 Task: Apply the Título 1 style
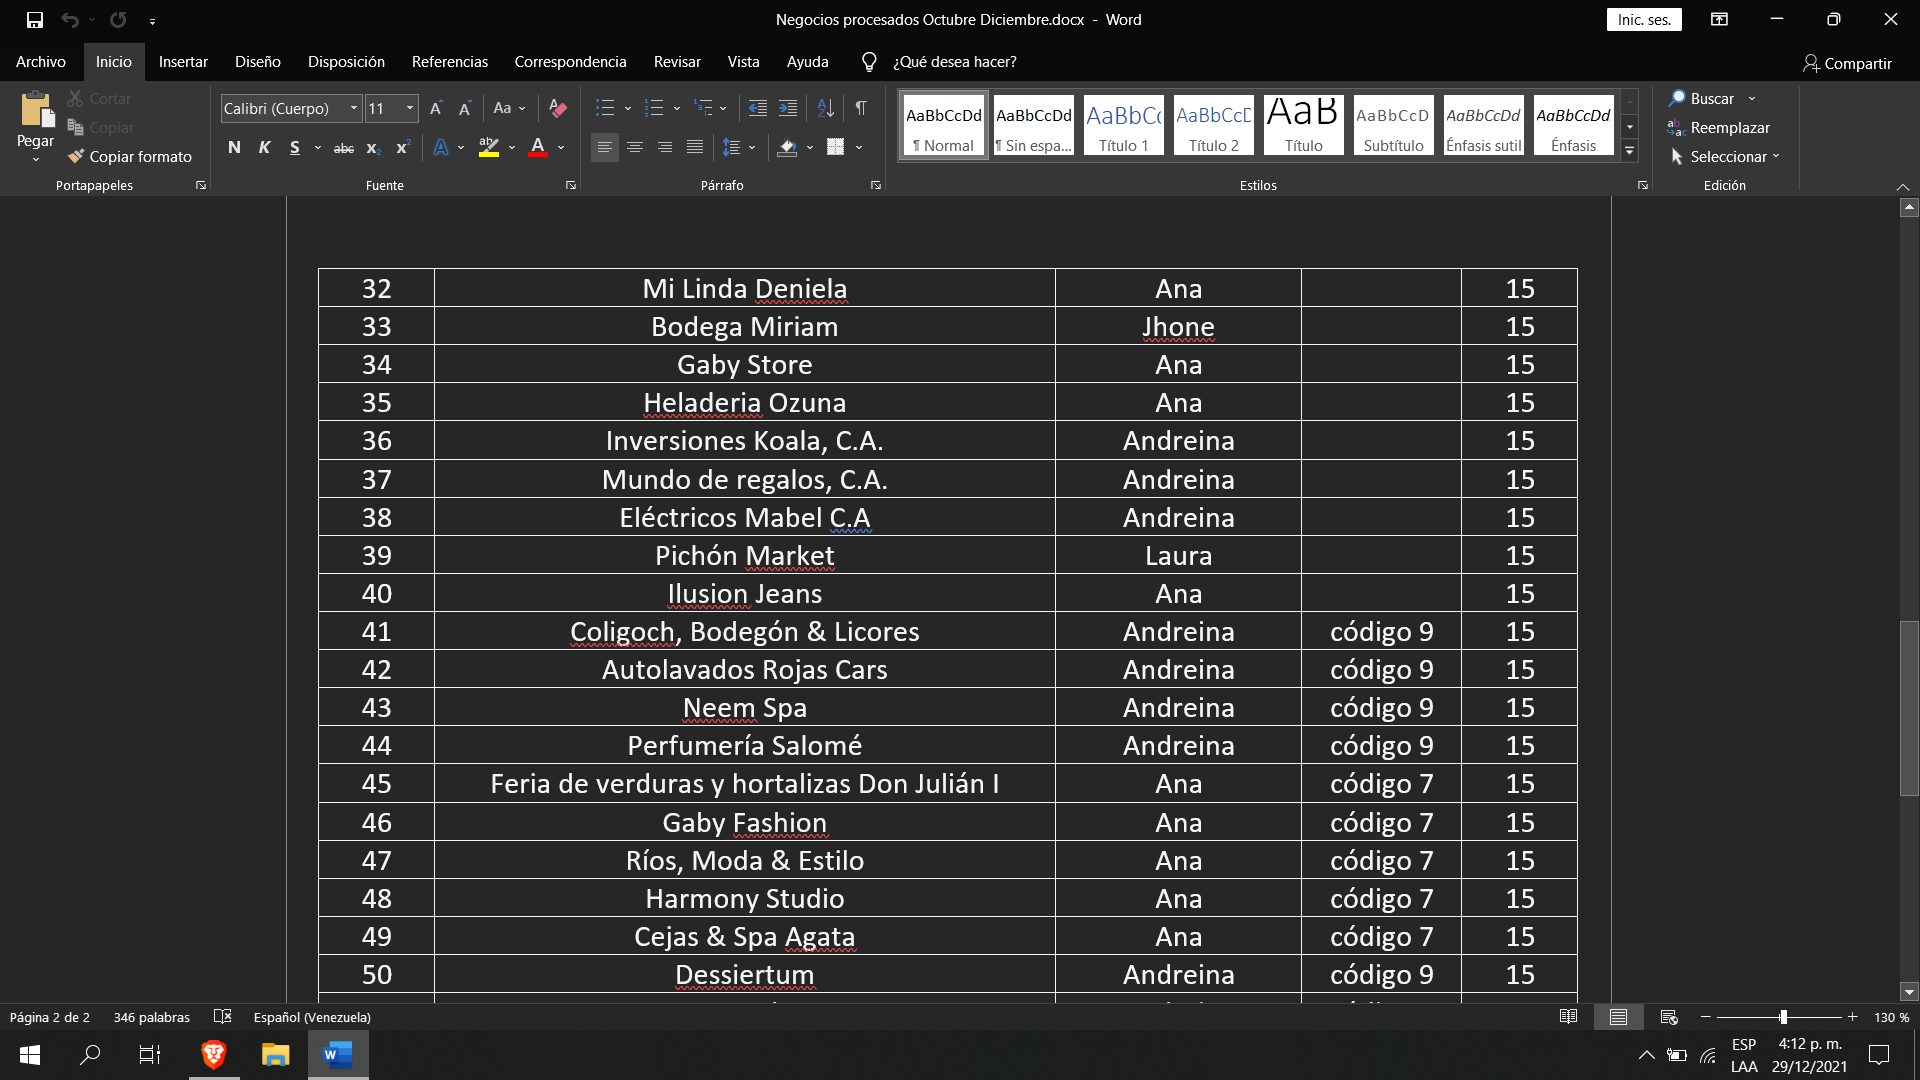coord(1123,125)
